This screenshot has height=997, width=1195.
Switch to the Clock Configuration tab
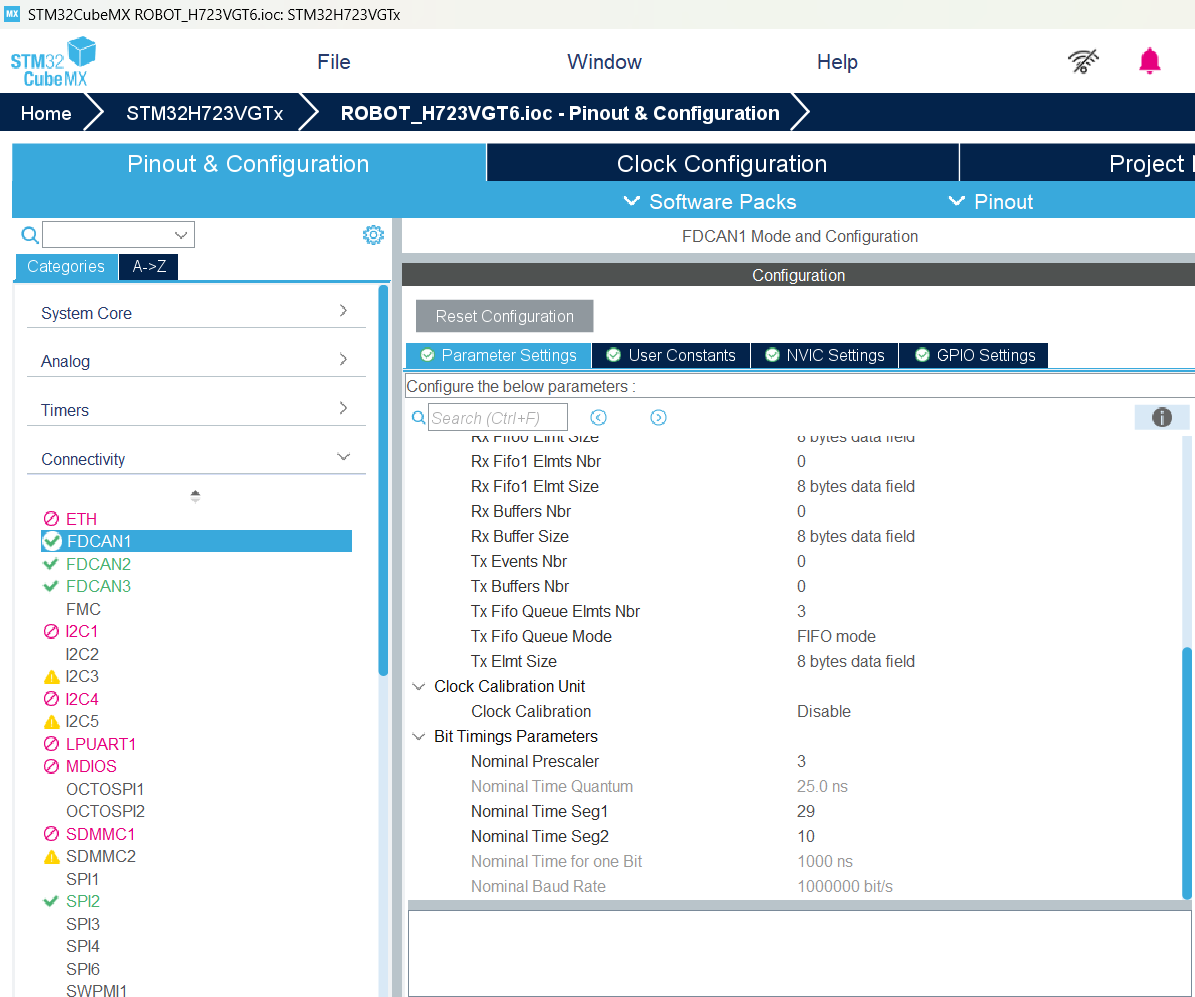click(x=722, y=163)
